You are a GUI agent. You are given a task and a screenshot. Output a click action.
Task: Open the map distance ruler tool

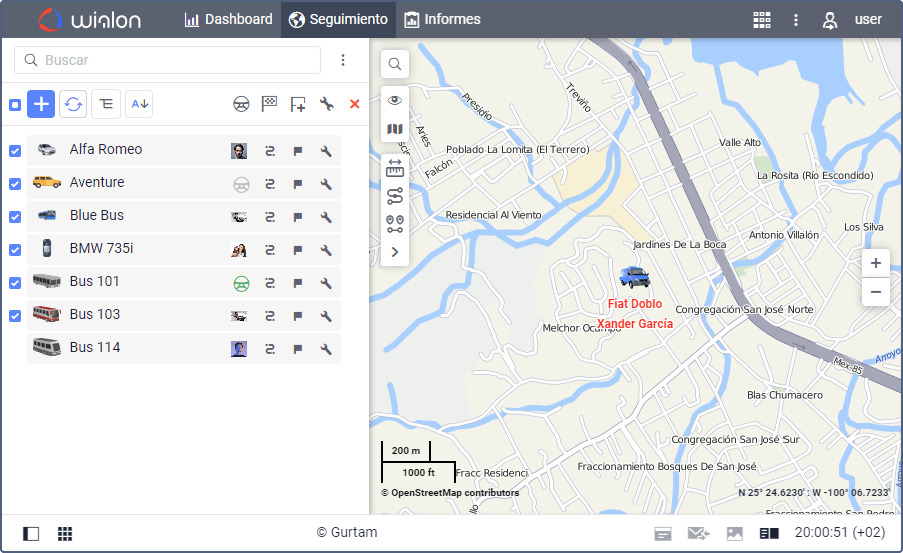point(395,168)
